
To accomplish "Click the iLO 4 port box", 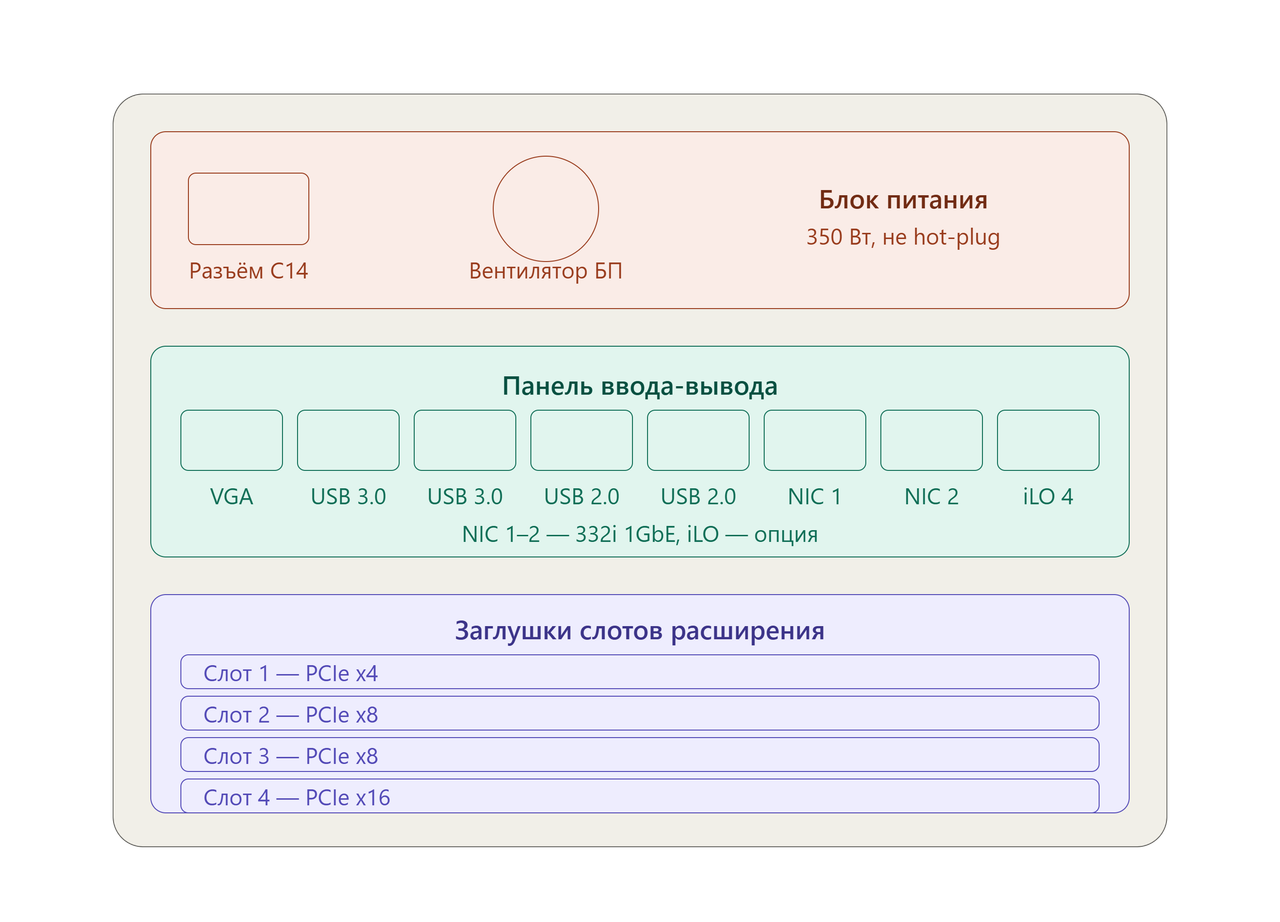I will [1048, 440].
